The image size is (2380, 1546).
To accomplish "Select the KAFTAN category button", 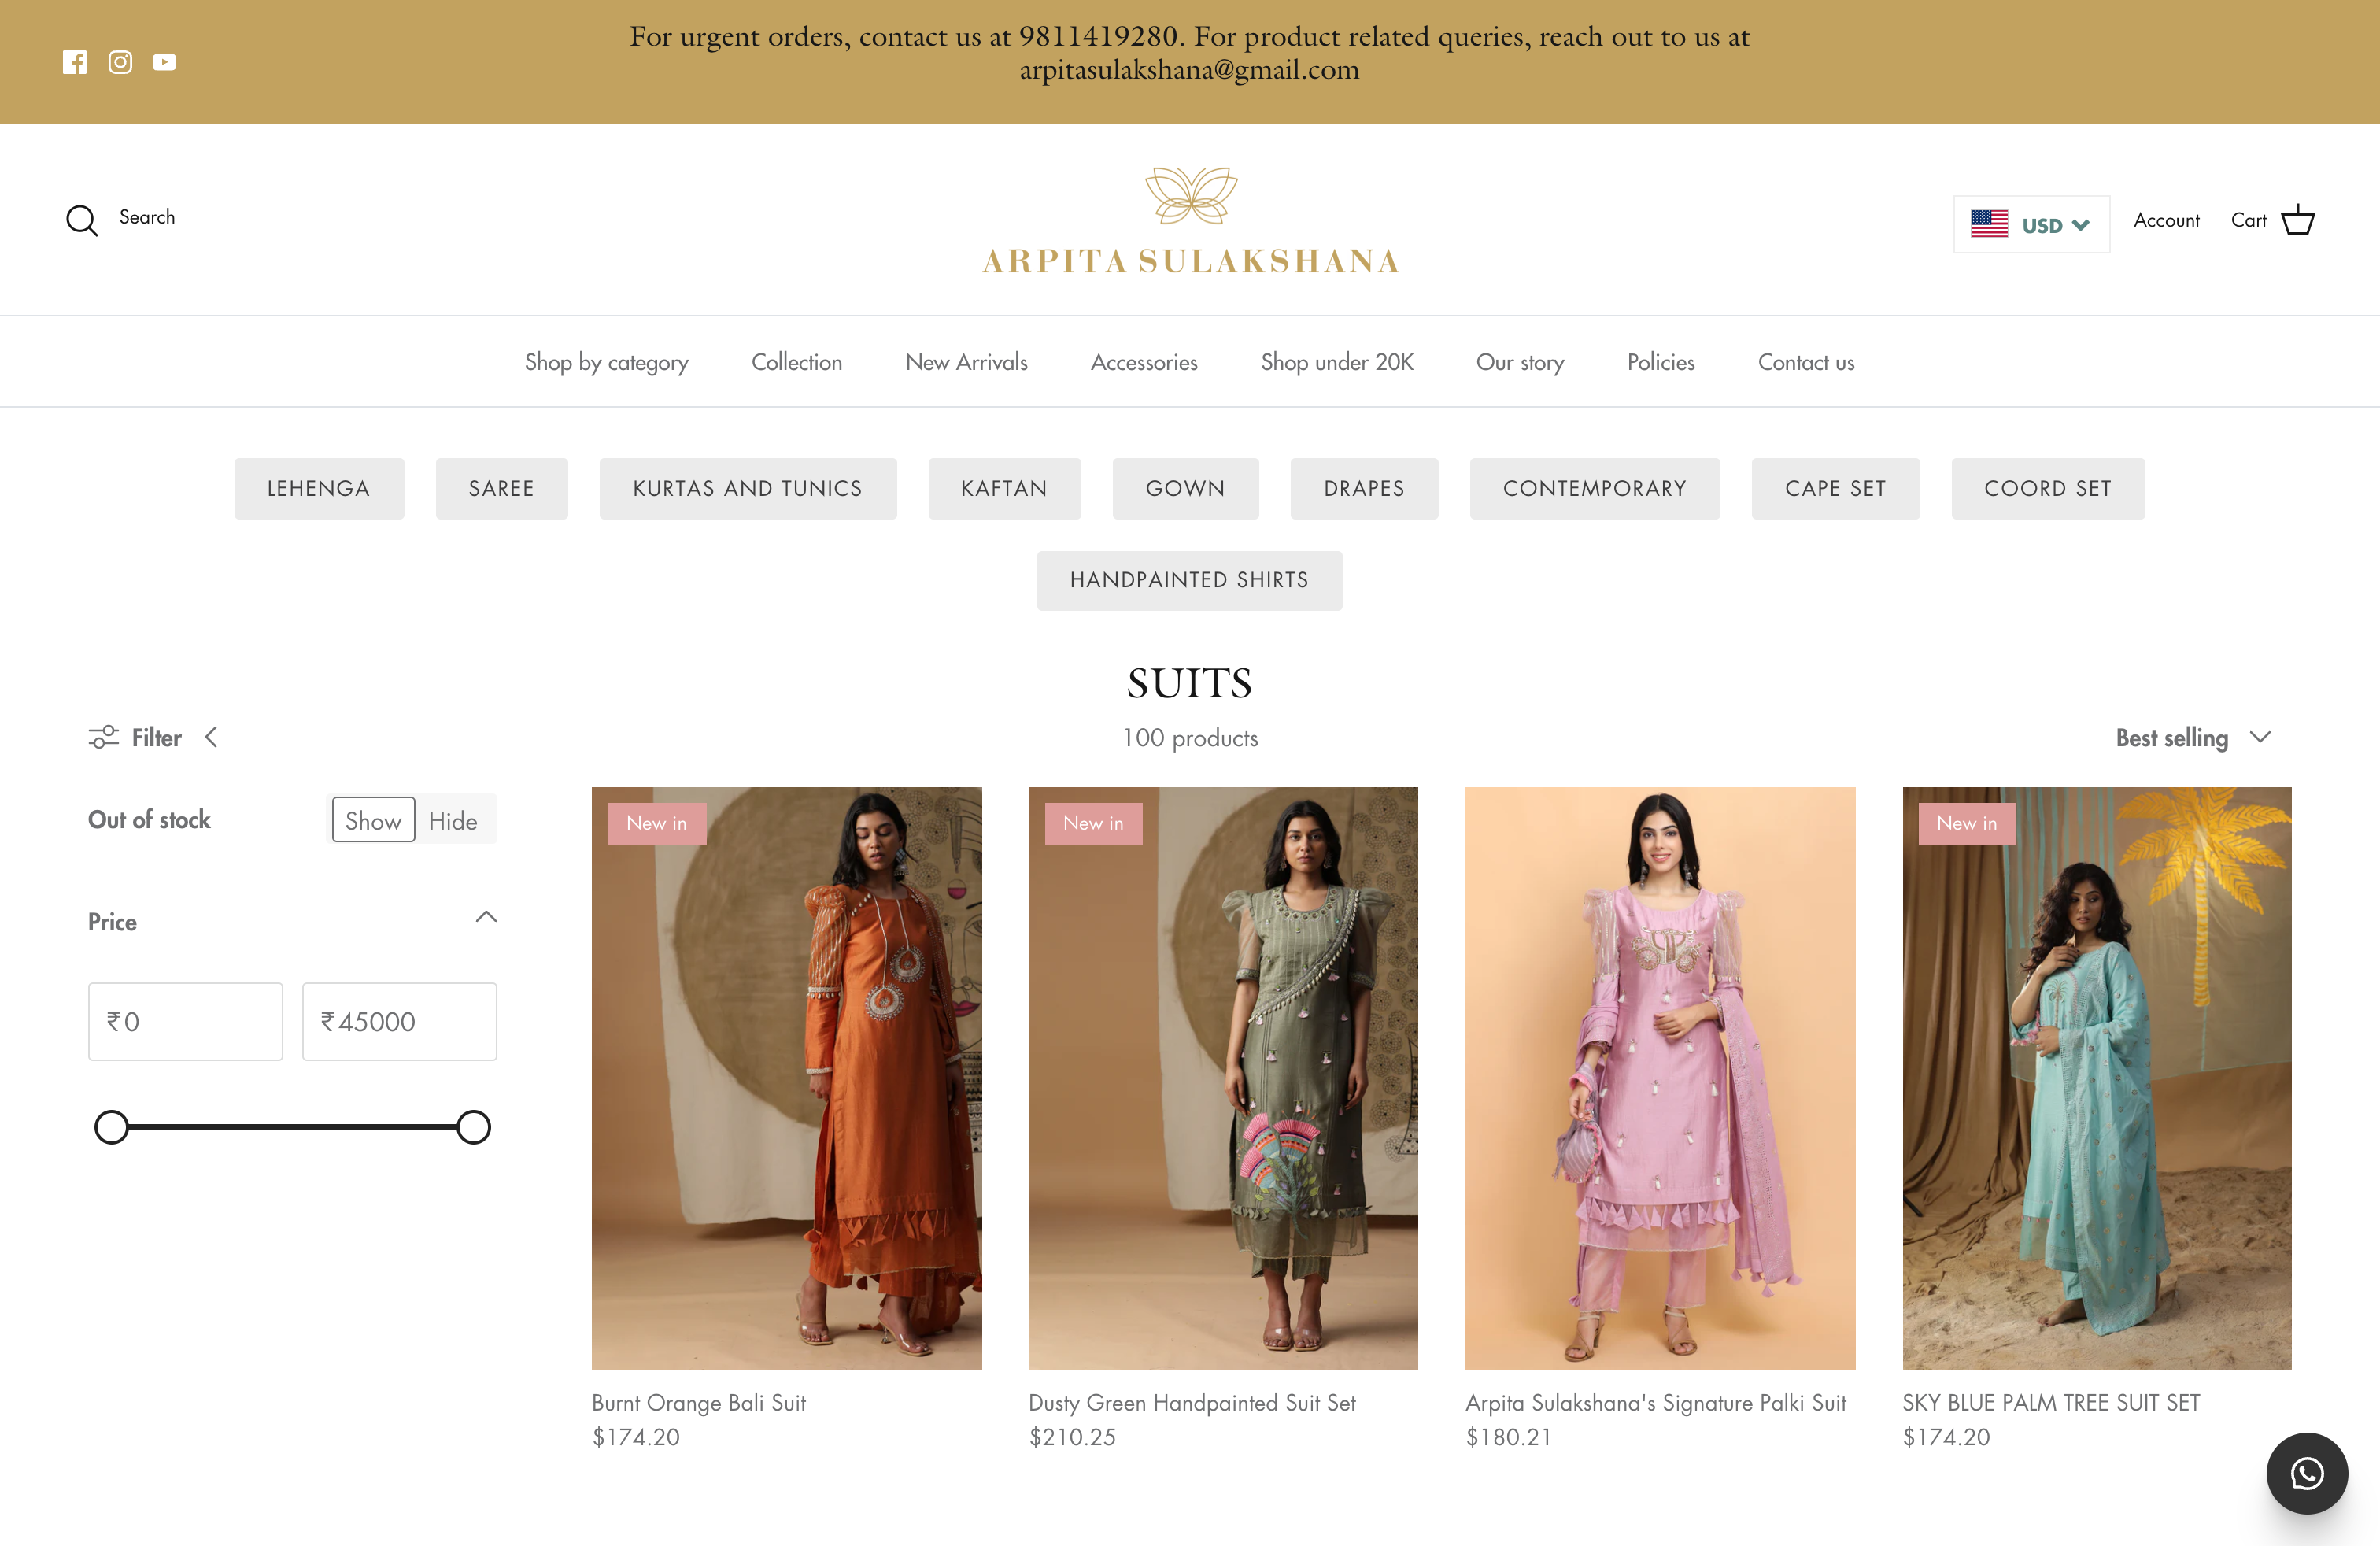I will [1004, 488].
